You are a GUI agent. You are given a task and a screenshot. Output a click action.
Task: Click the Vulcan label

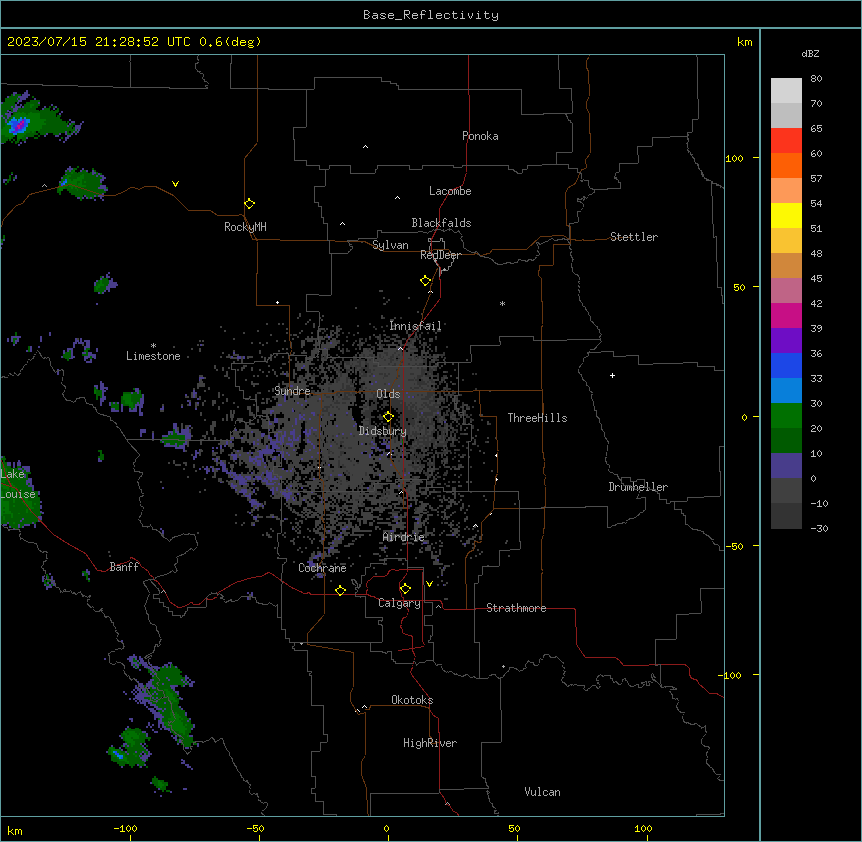542,792
